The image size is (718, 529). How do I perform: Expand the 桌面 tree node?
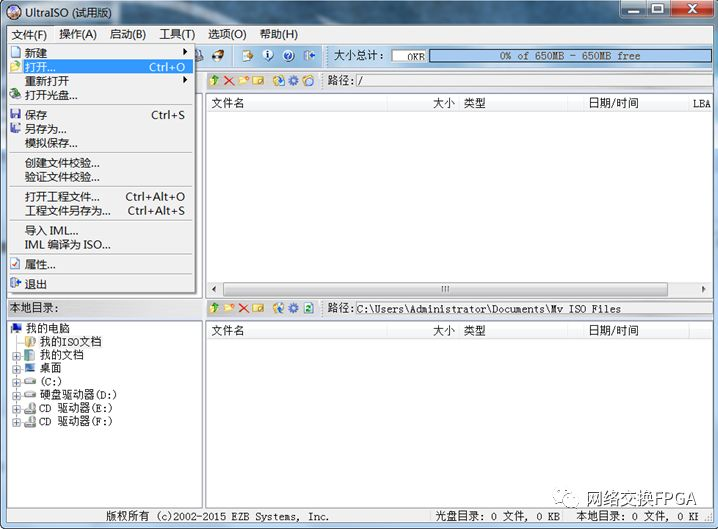(16, 369)
